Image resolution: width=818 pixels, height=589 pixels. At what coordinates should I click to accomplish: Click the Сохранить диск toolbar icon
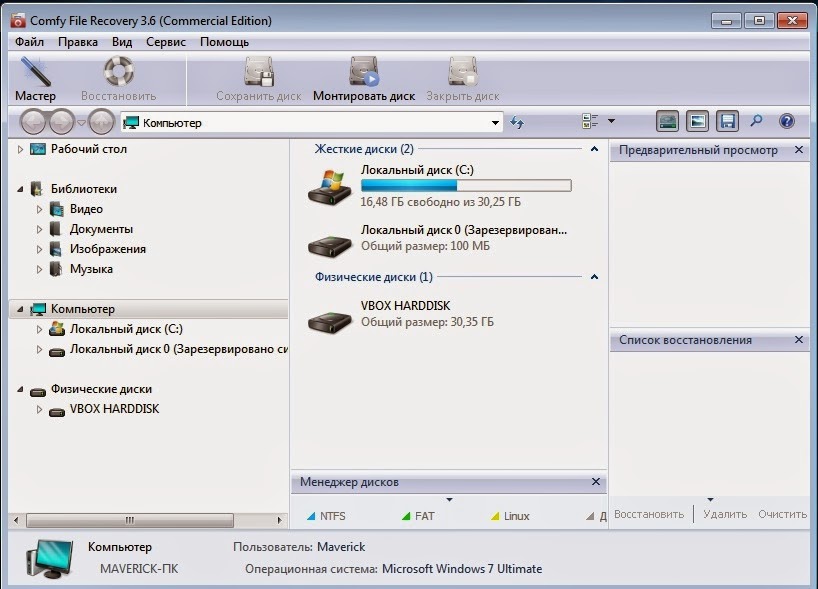pyautogui.click(x=259, y=71)
